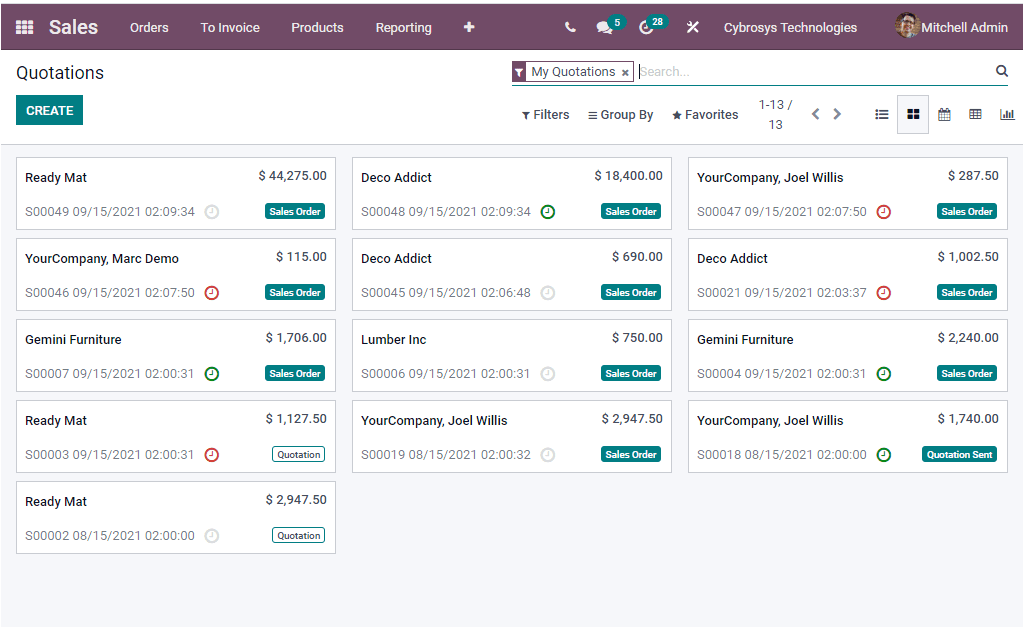Click the activity clock on quotation S00002

pos(211,535)
